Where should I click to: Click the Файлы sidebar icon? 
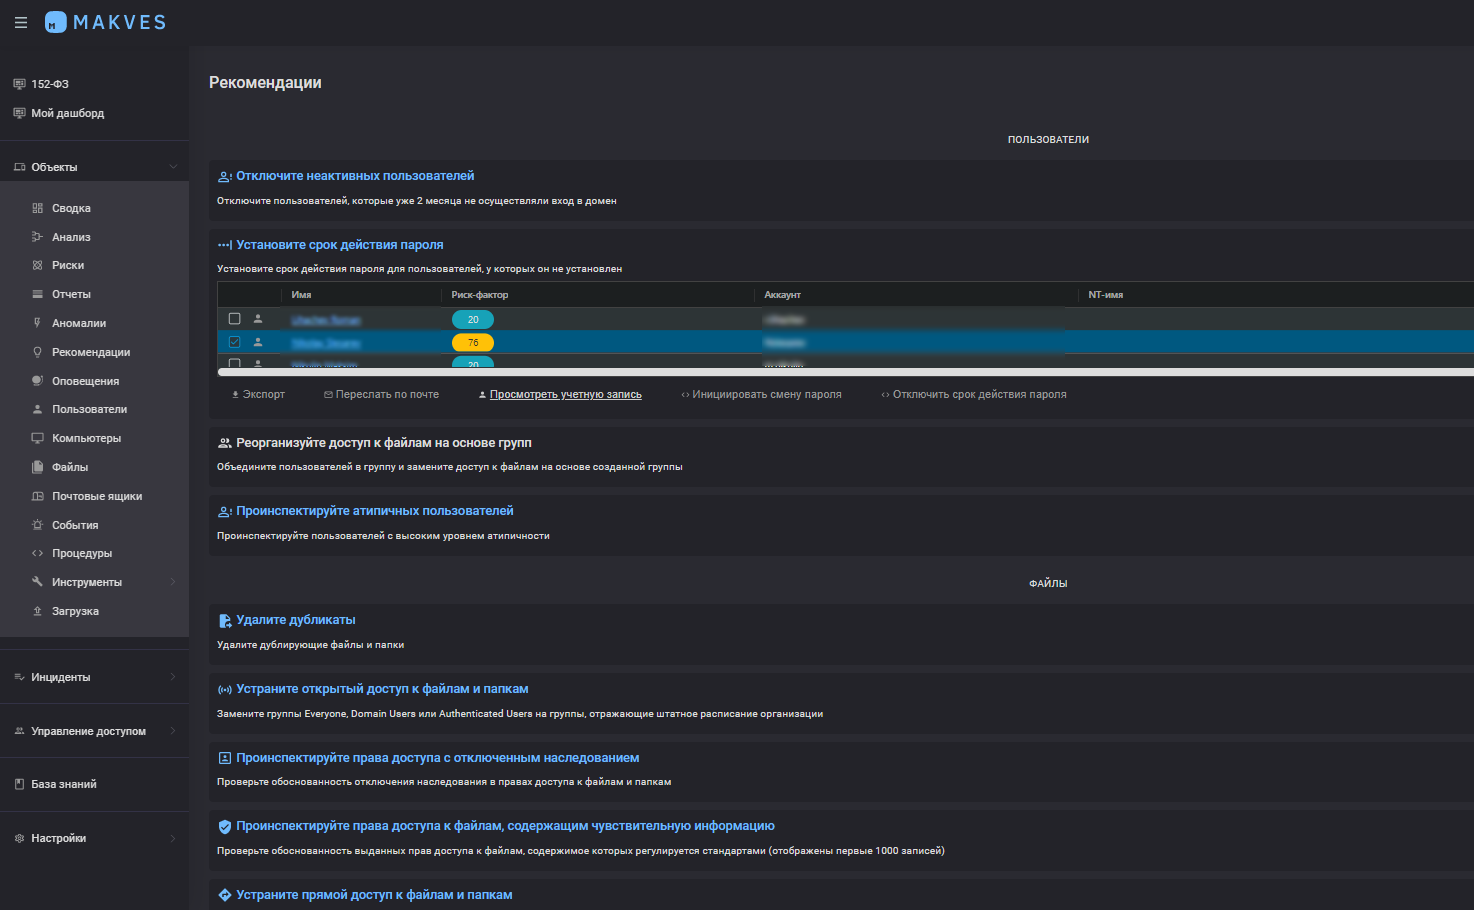[38, 467]
